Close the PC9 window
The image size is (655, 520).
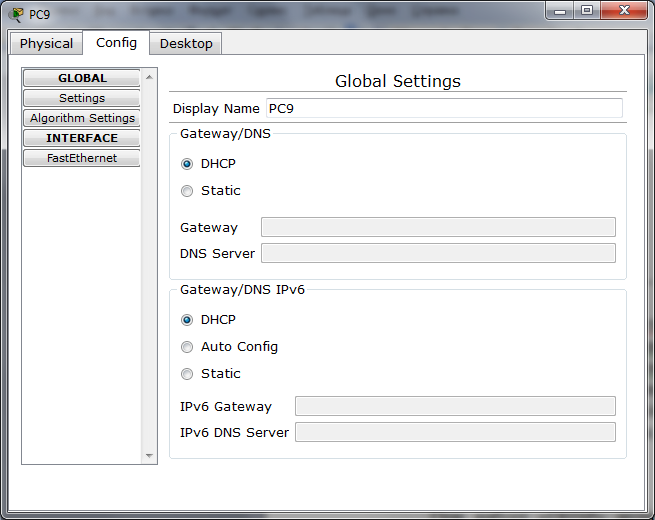(x=624, y=10)
